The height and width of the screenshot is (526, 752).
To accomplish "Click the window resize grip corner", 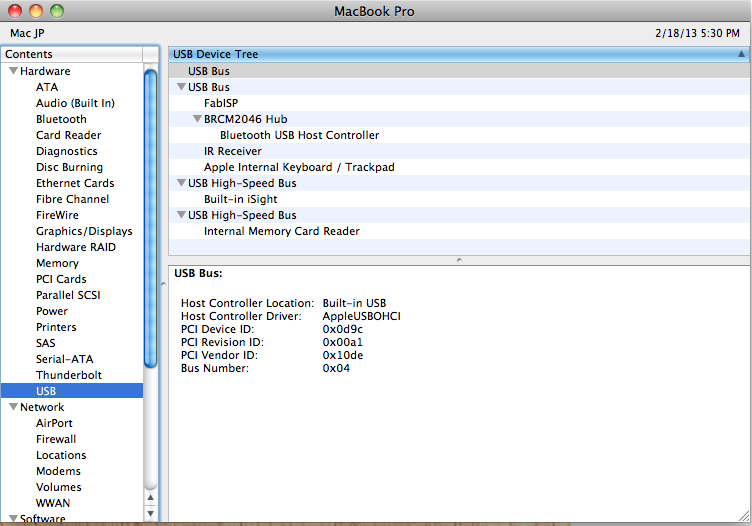I will tap(744, 516).
